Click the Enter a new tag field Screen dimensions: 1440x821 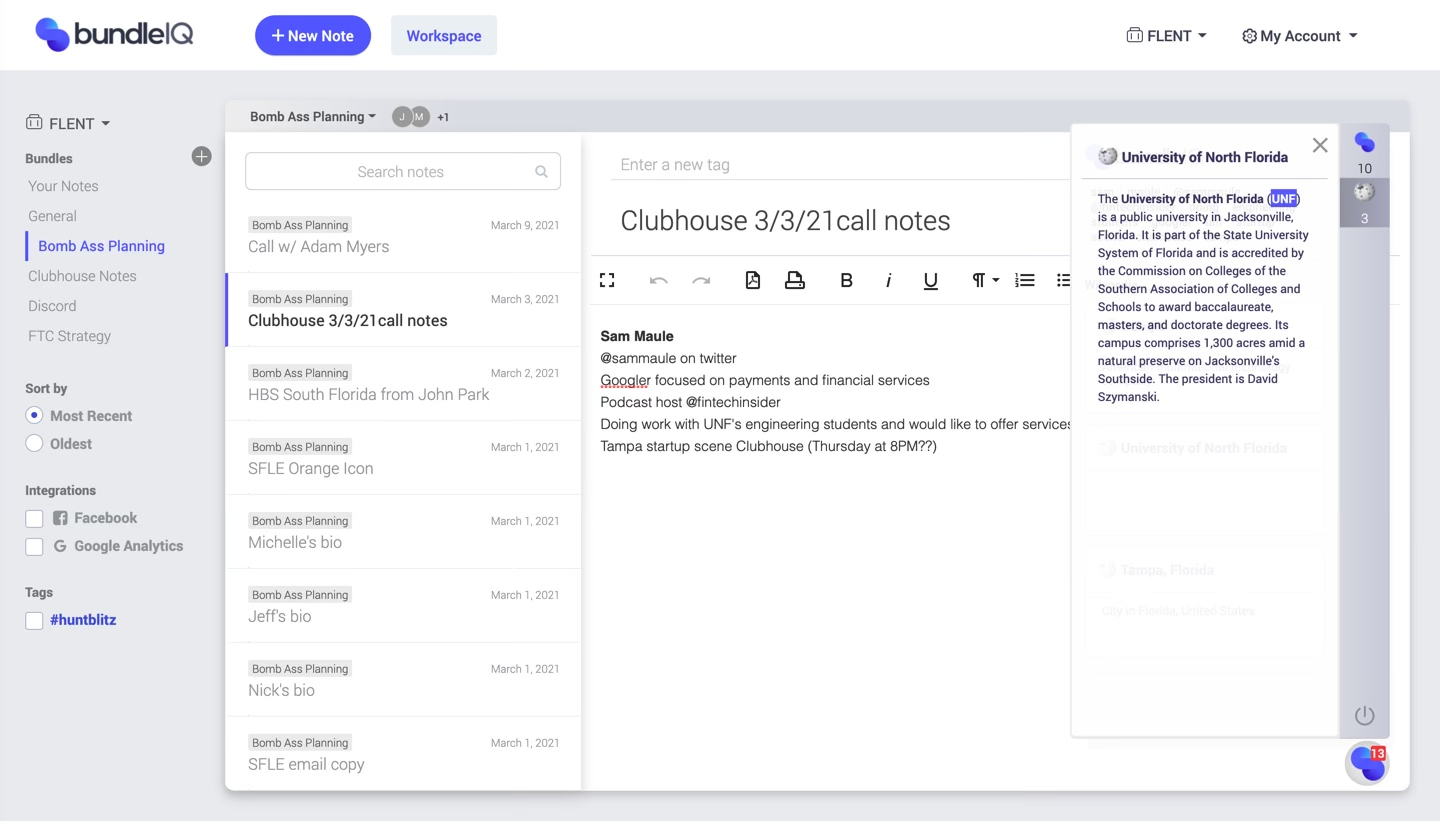(840, 165)
